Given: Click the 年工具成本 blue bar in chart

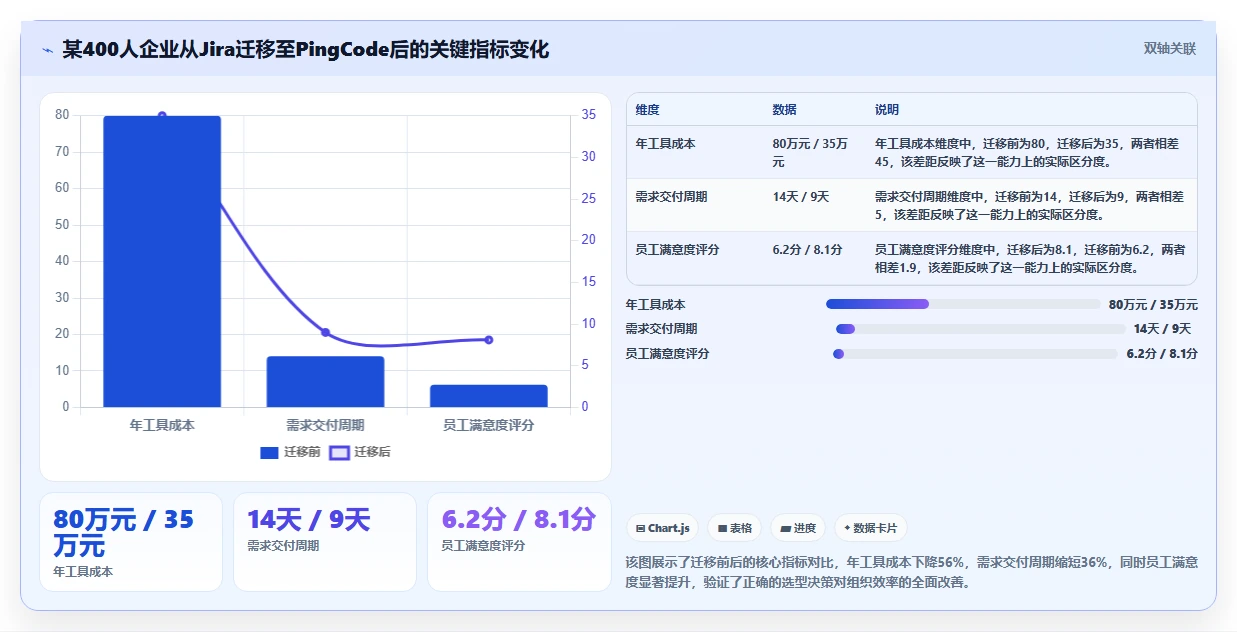Looking at the screenshot, I should click(x=162, y=261).
